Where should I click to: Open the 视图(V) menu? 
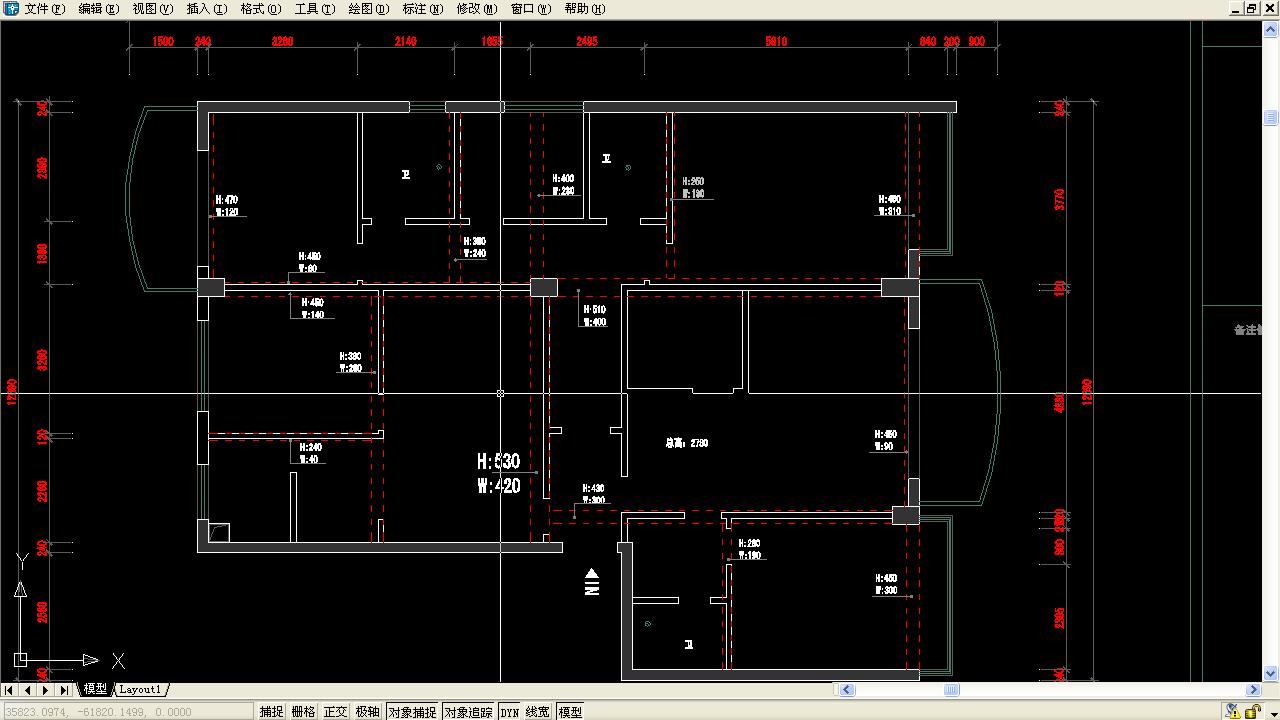pos(153,9)
